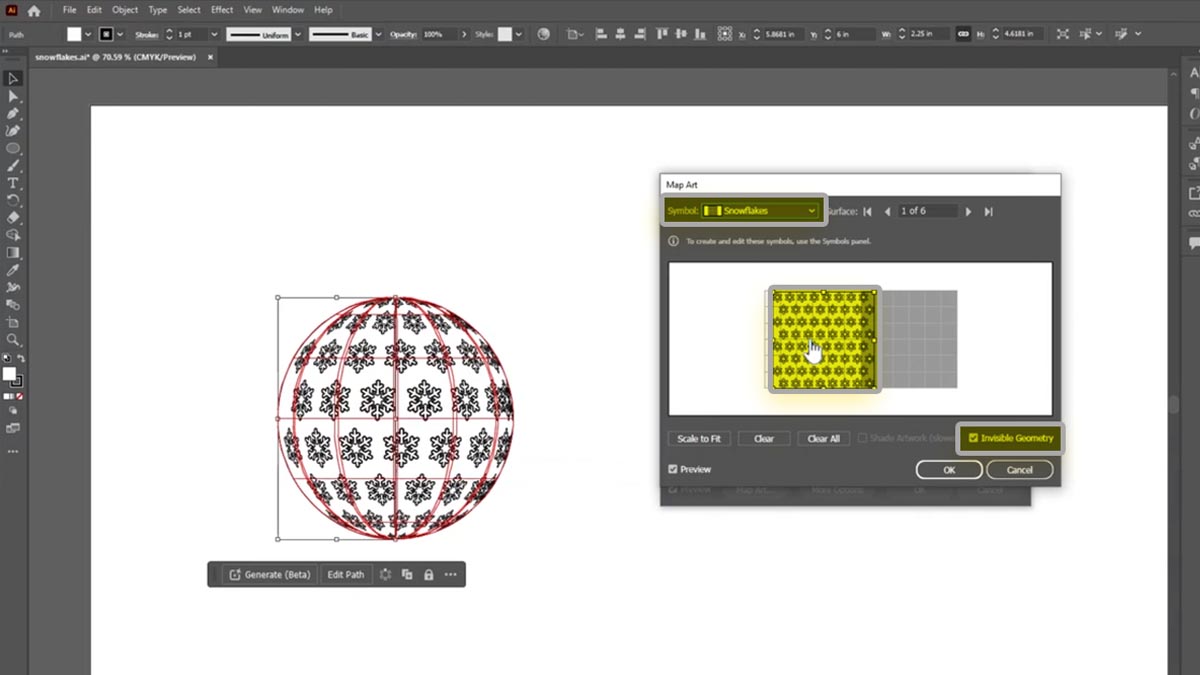Select the Selection tool

[x=13, y=78]
